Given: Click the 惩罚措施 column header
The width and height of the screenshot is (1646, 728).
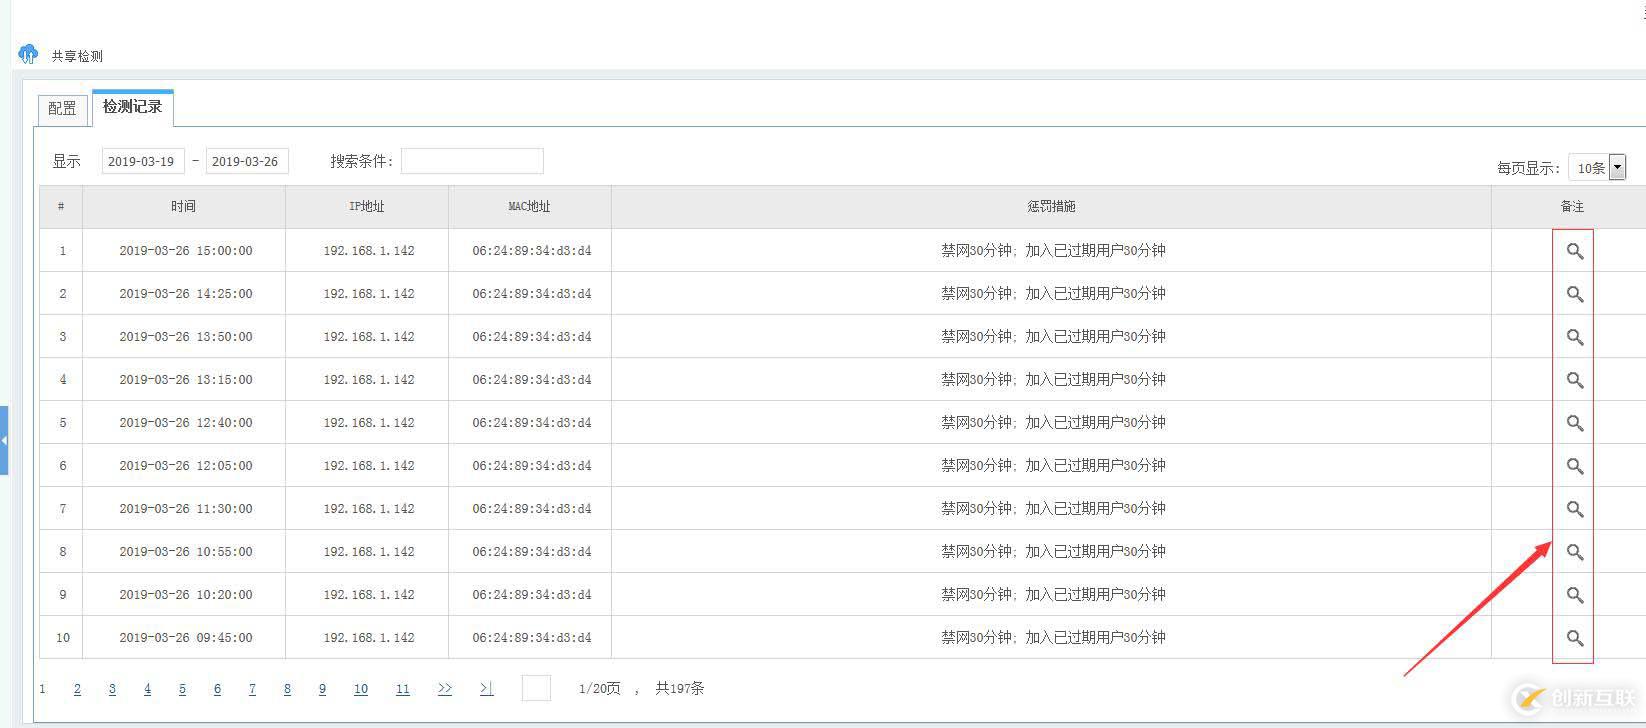Looking at the screenshot, I should point(1052,207).
